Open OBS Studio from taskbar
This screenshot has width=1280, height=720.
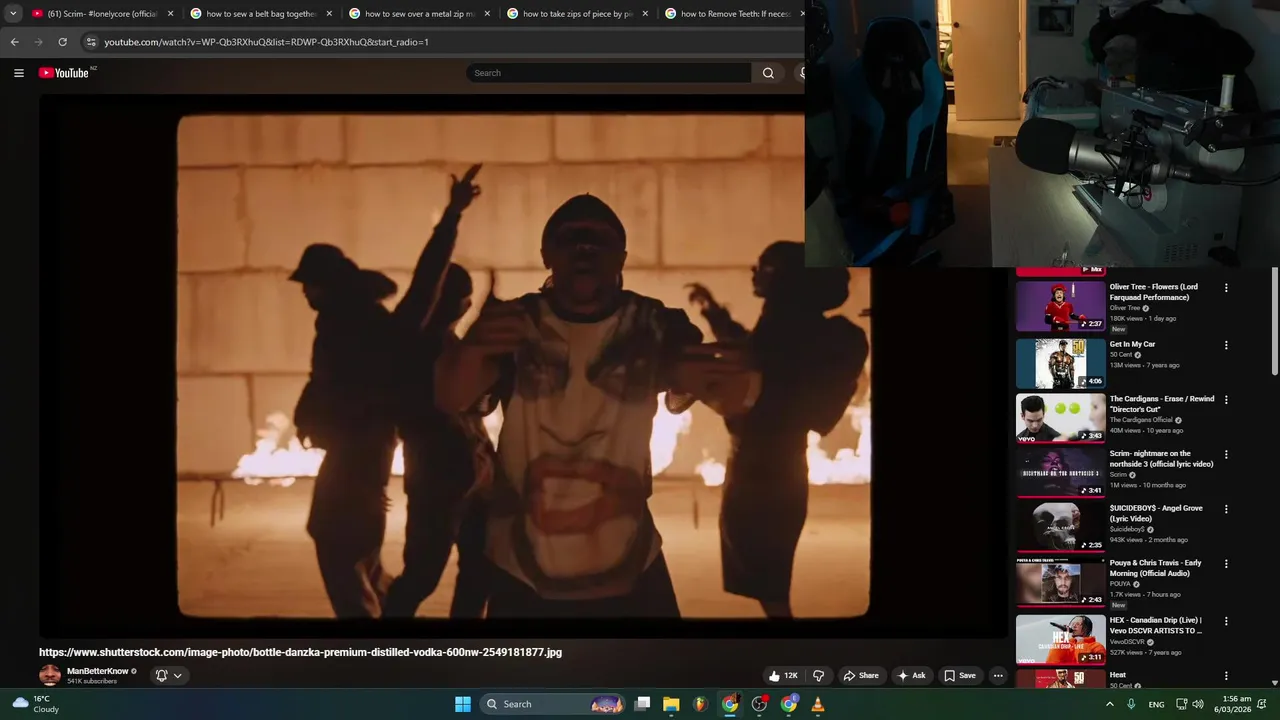(759, 704)
